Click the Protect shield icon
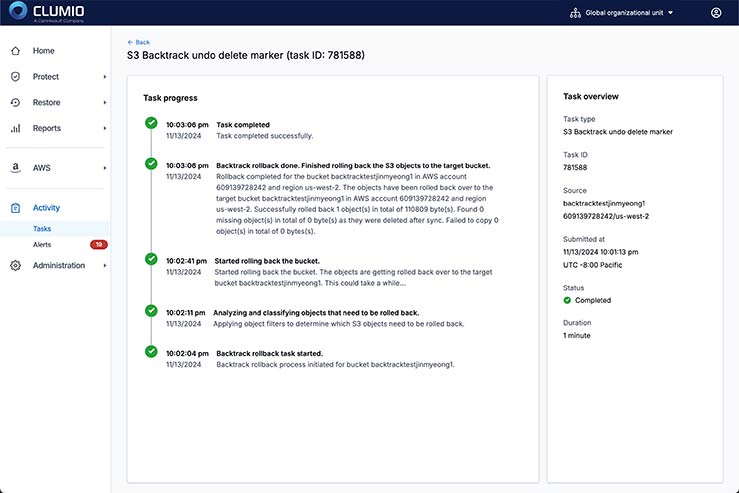 pos(15,77)
